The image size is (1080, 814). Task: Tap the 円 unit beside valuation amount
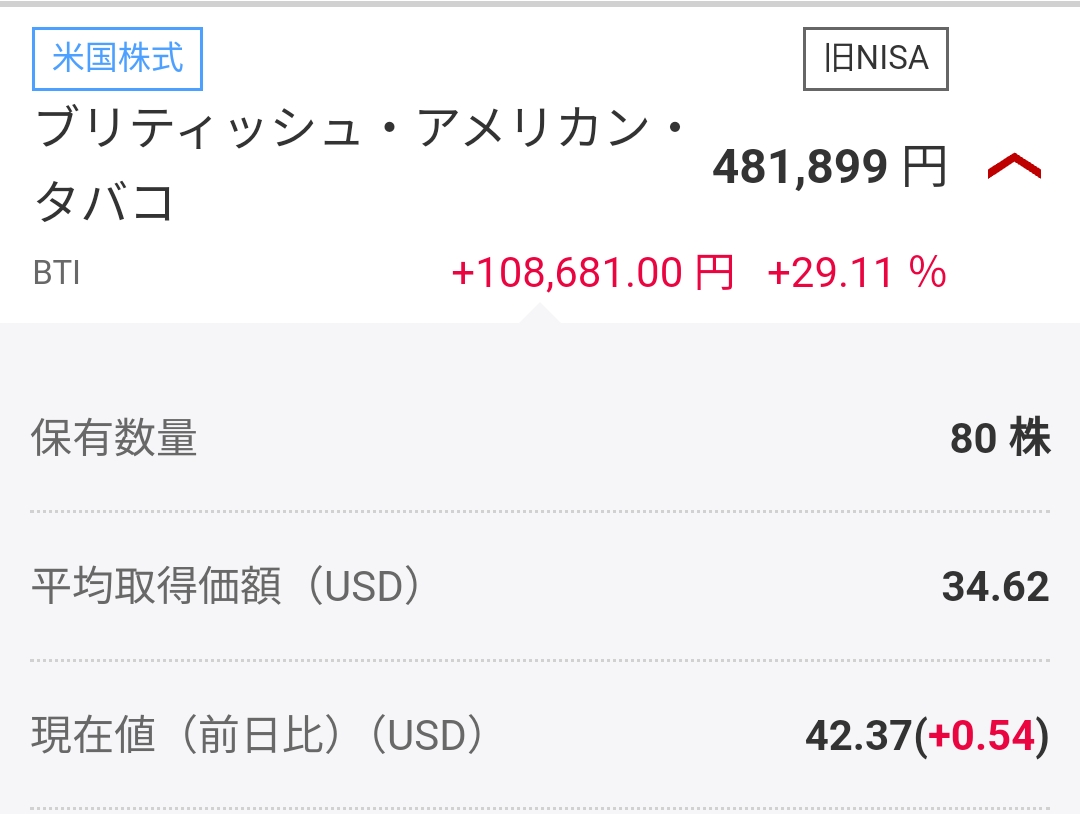click(x=924, y=168)
